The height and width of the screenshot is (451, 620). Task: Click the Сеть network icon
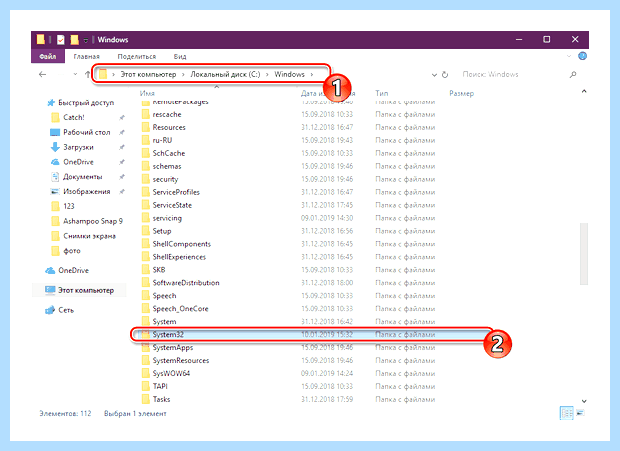[x=50, y=310]
